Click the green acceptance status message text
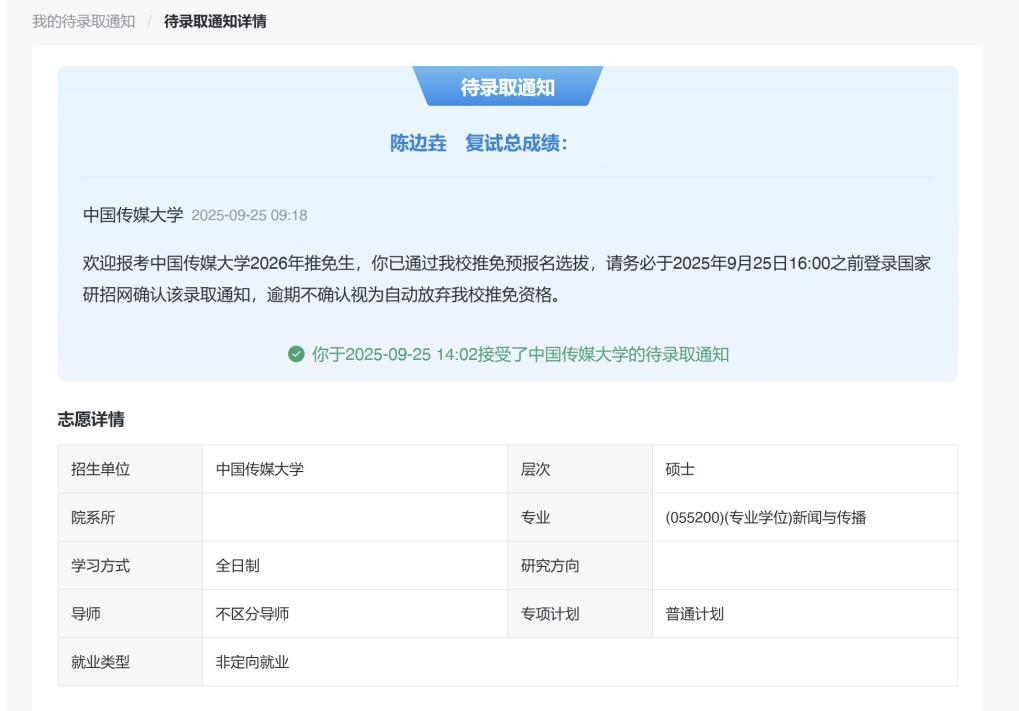1019x711 pixels. pyautogui.click(x=520, y=355)
